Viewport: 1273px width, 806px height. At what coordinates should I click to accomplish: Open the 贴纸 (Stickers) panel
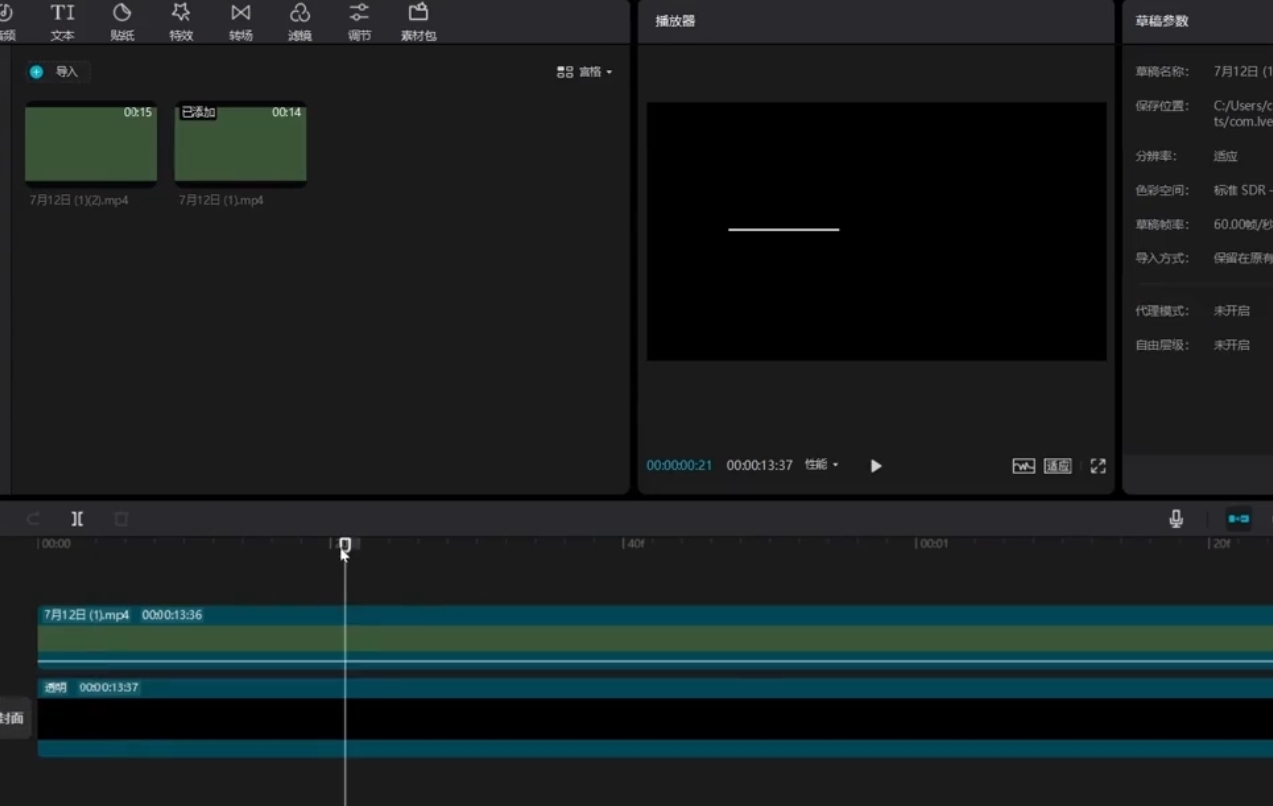point(122,22)
